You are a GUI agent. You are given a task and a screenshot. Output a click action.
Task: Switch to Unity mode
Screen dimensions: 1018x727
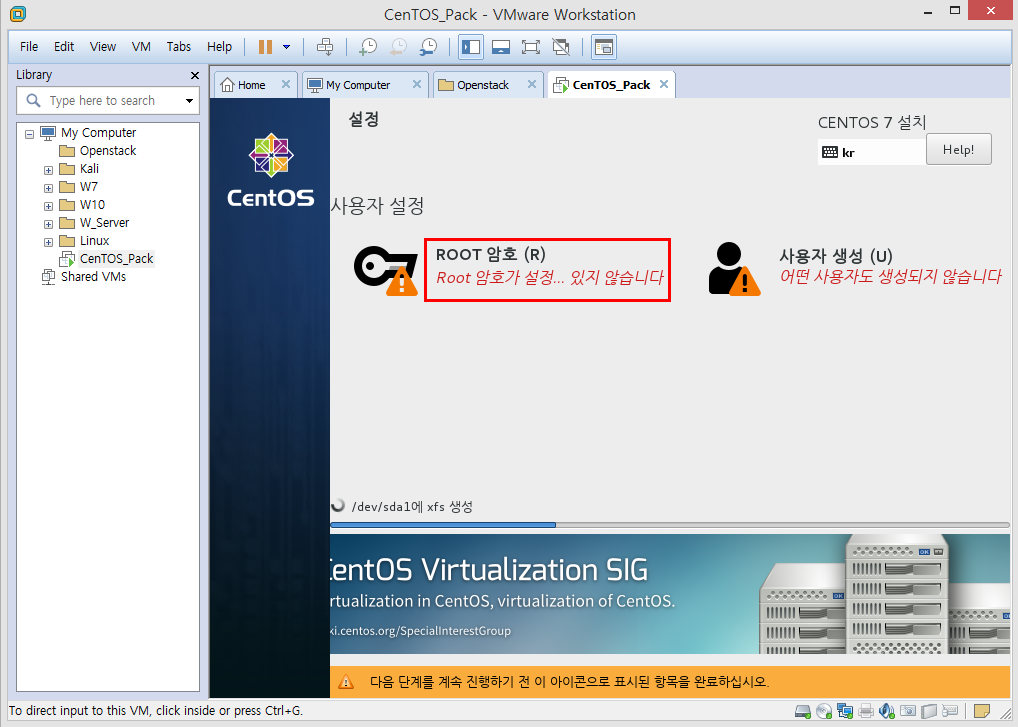coord(561,47)
